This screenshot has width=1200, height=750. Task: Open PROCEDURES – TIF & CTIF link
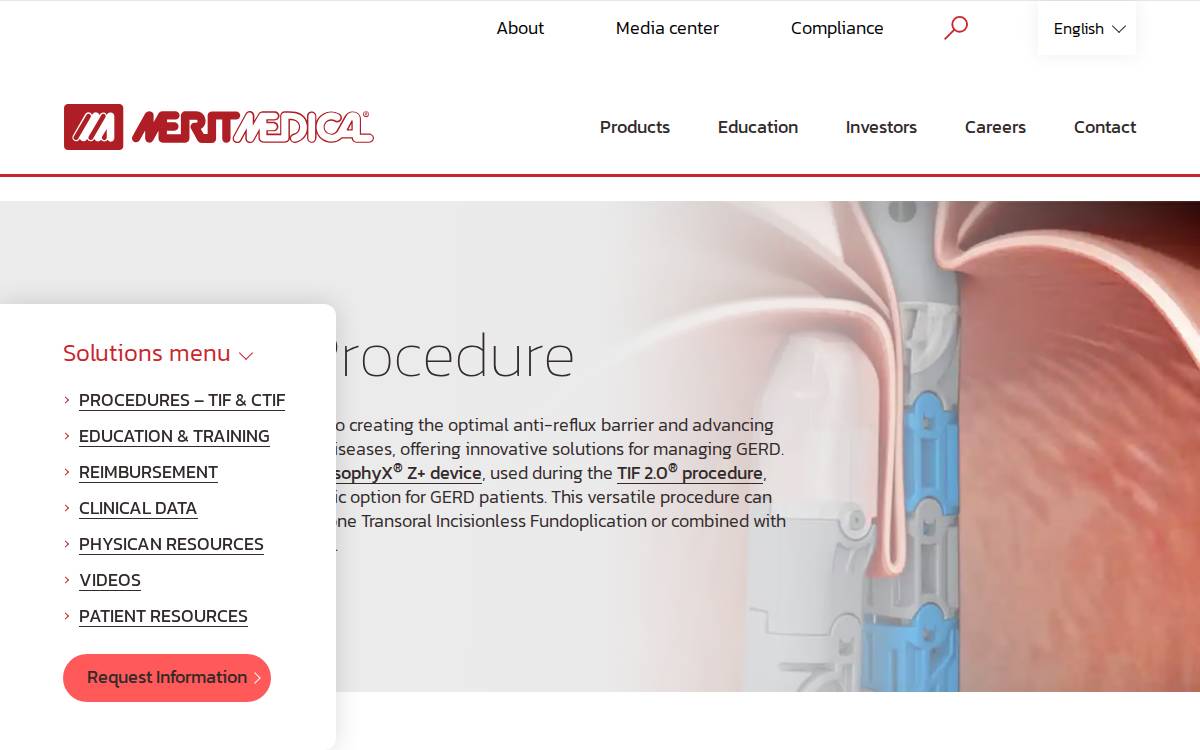point(182,400)
